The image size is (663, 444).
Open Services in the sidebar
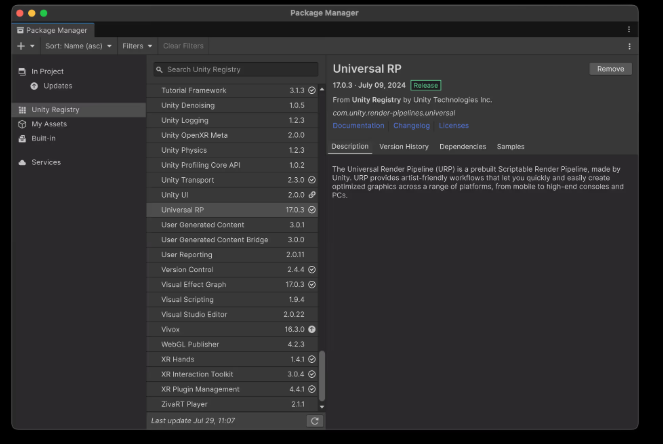[x=79, y=162]
